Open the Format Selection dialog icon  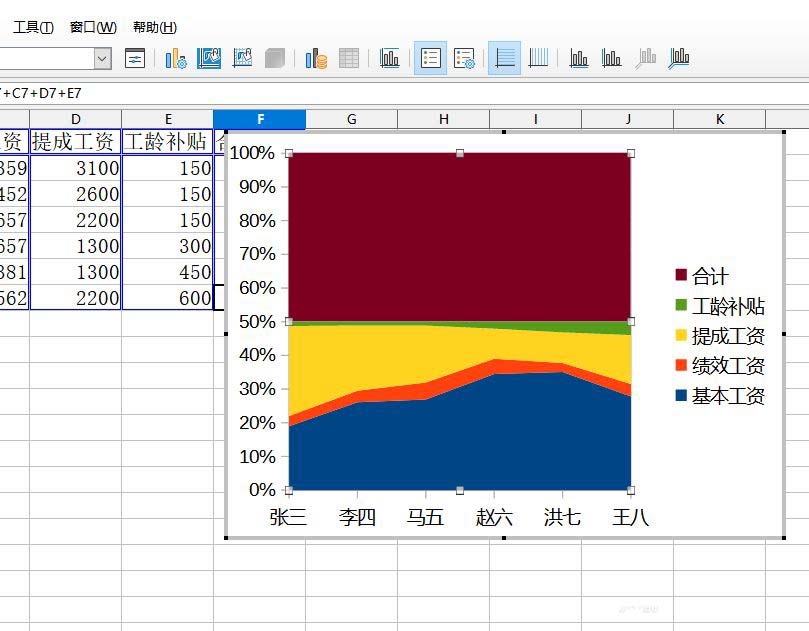[x=135, y=58]
